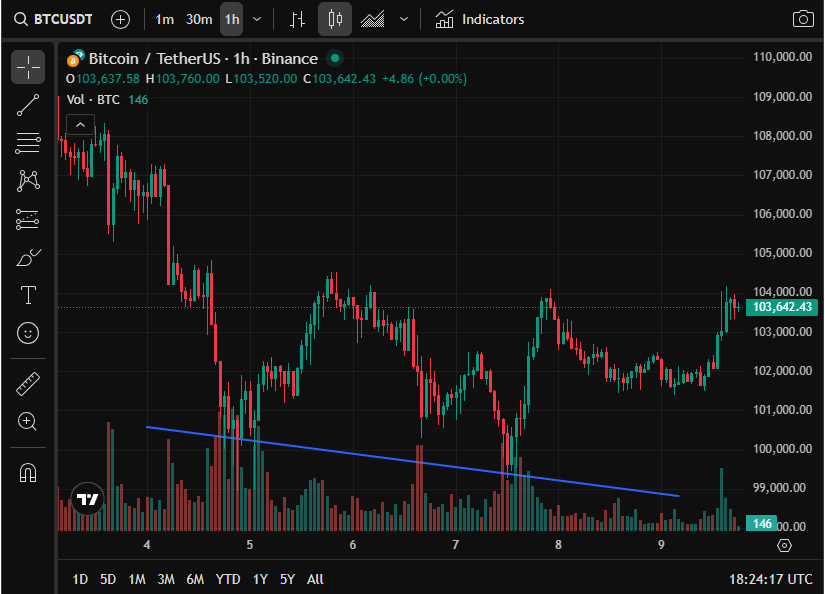Collapse the indicator legend with the chevron
The width and height of the screenshot is (825, 594).
[81, 125]
